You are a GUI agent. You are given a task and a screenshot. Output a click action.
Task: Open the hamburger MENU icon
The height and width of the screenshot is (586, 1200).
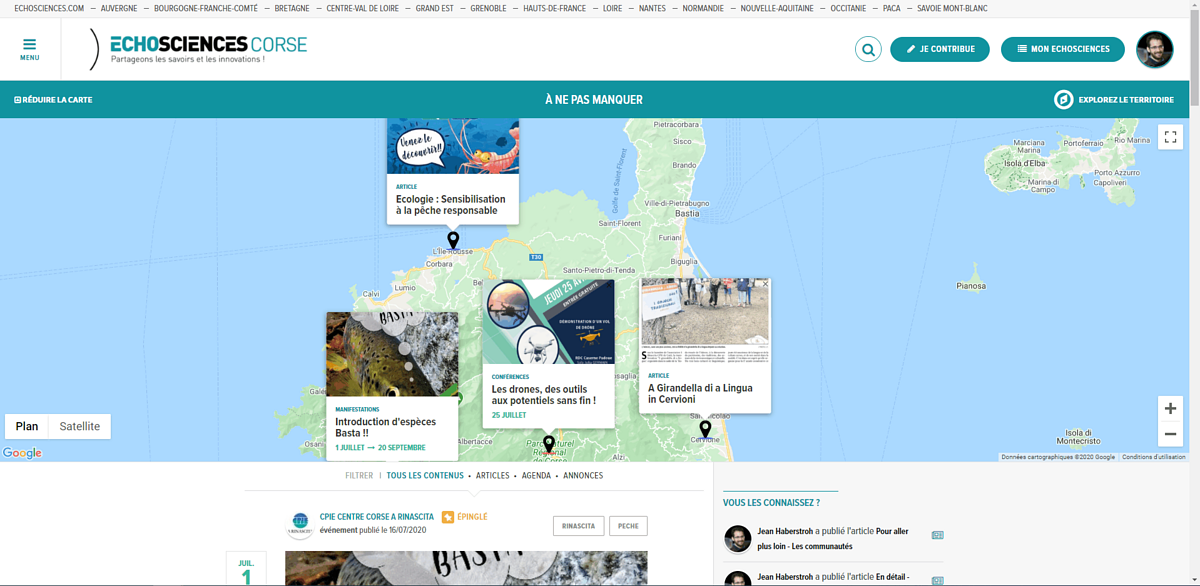tap(29, 49)
